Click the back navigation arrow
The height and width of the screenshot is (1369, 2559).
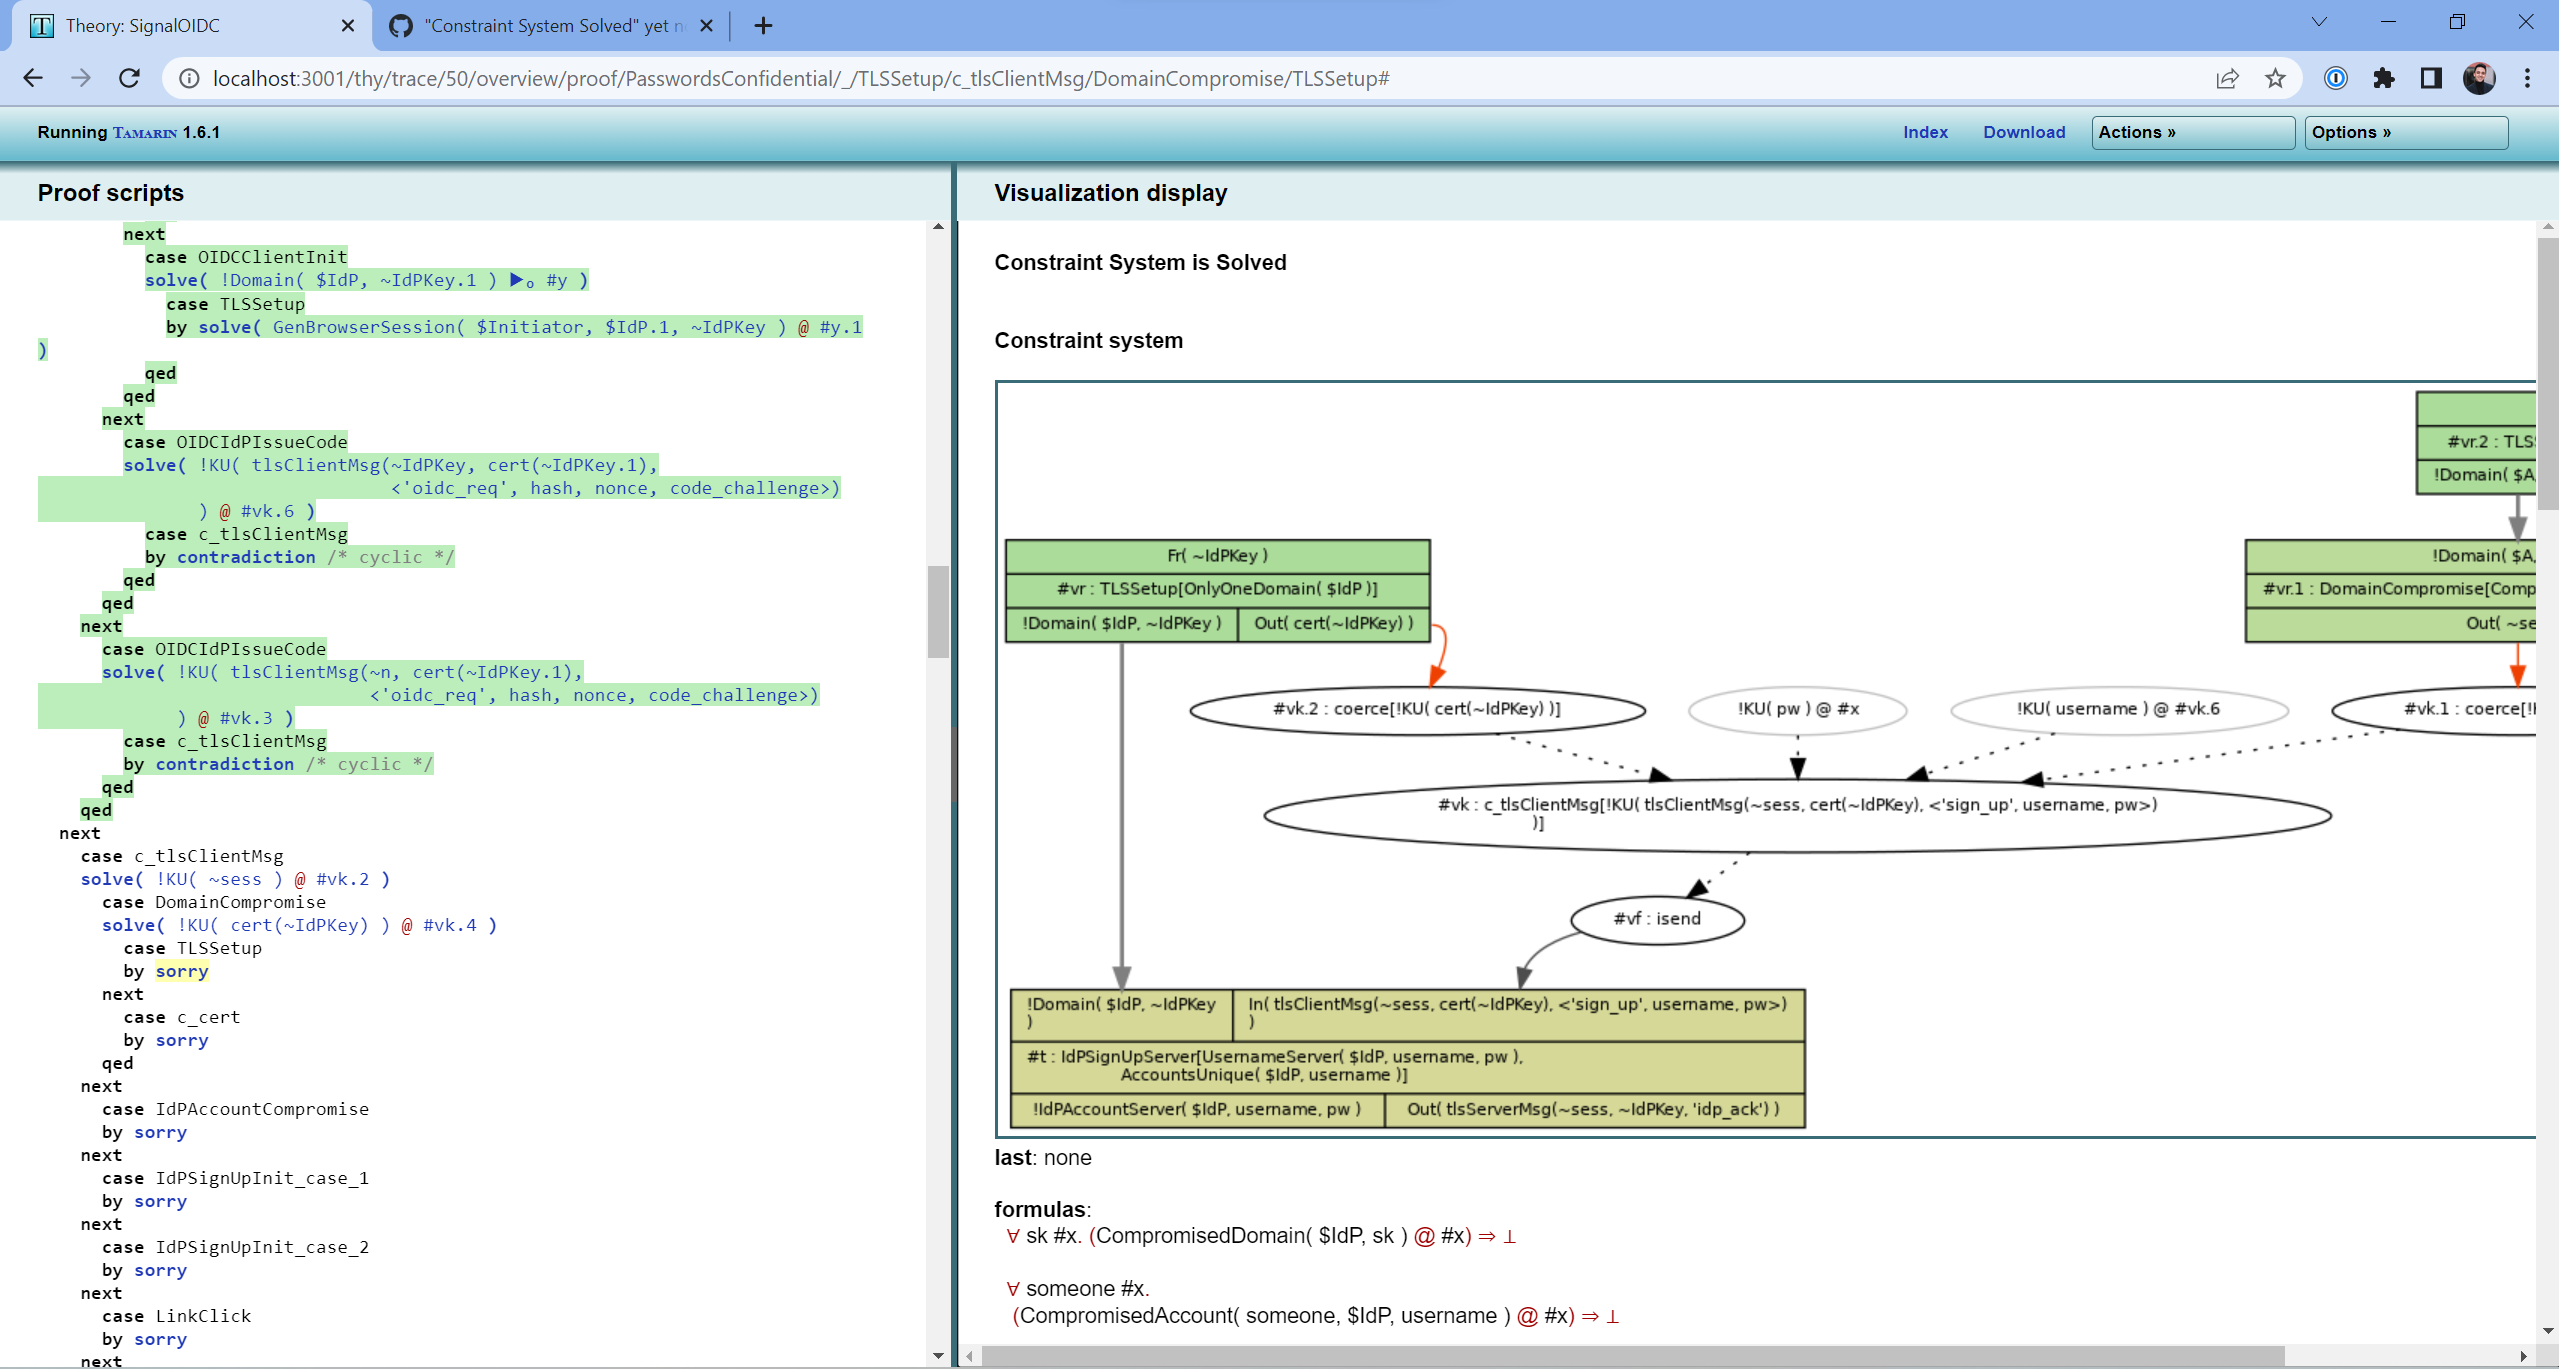click(x=34, y=78)
